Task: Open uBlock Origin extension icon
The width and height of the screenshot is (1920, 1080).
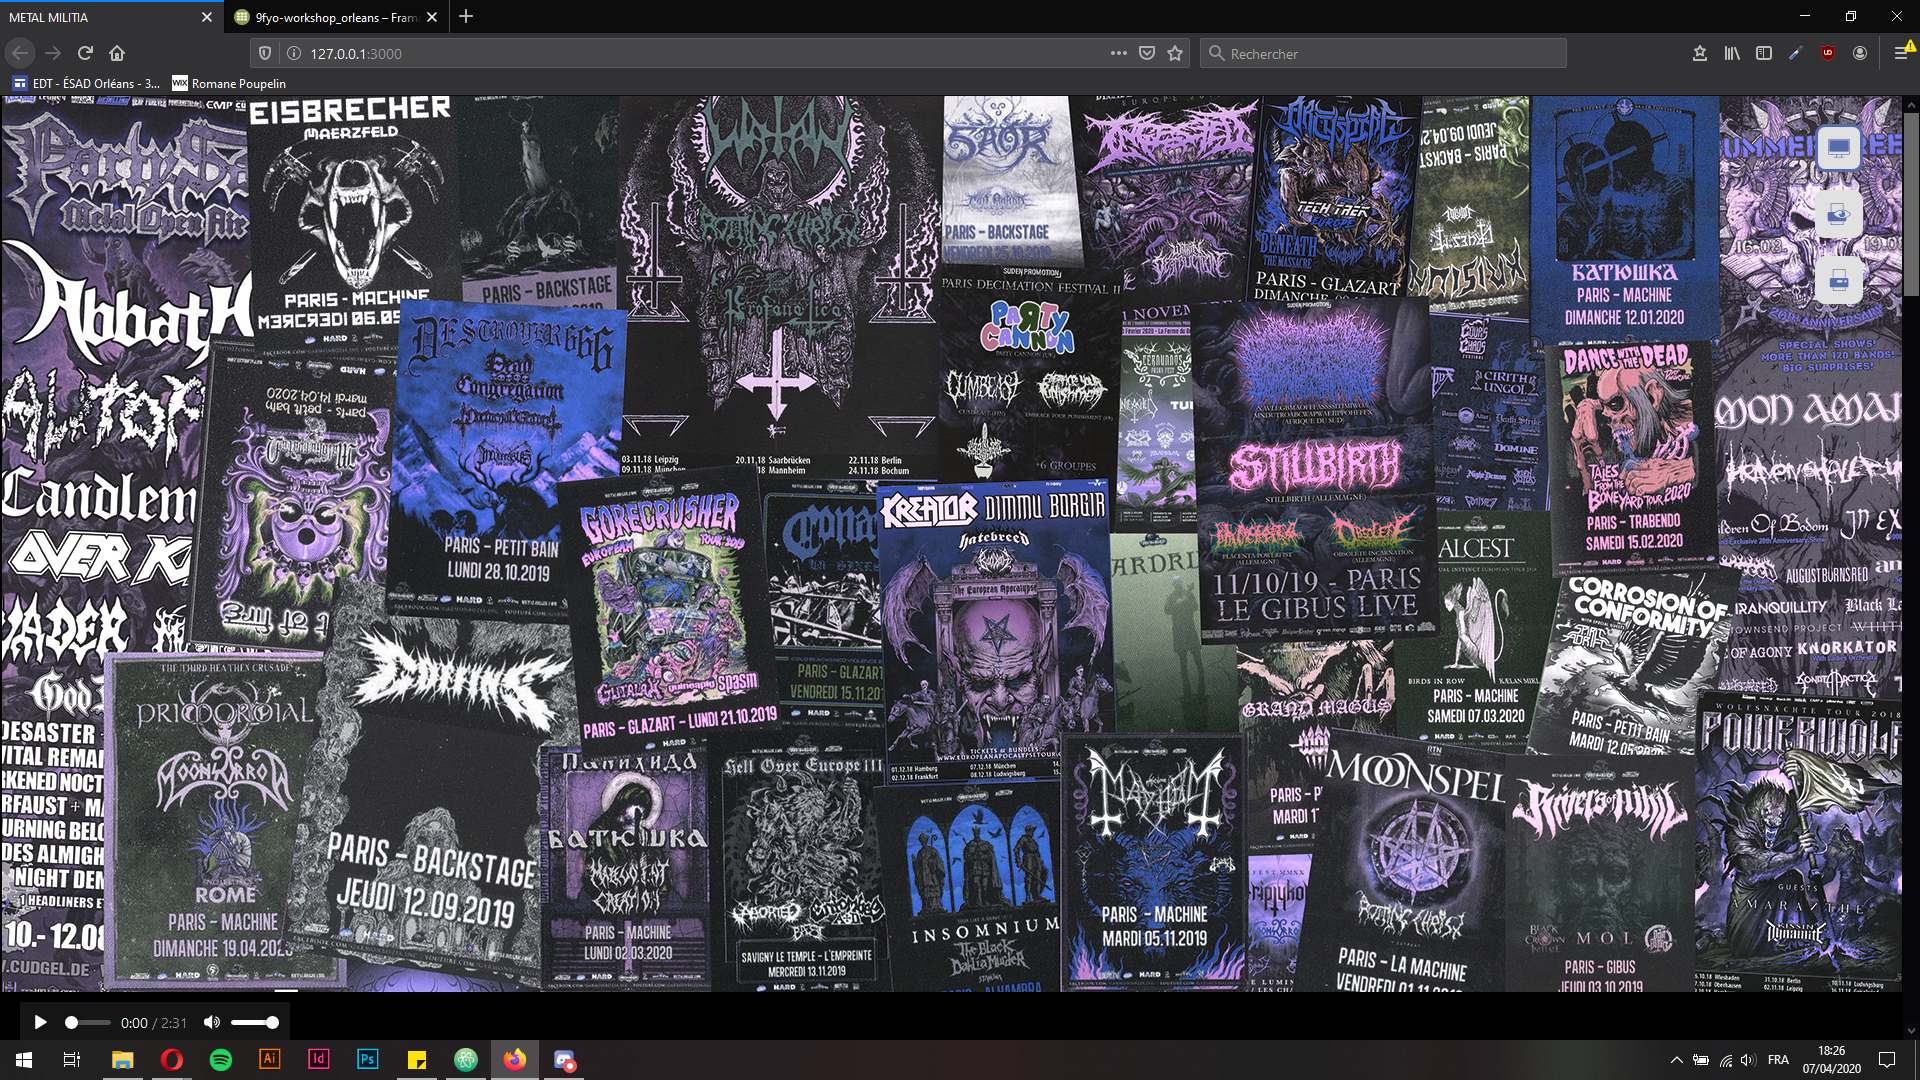Action: tap(1828, 53)
